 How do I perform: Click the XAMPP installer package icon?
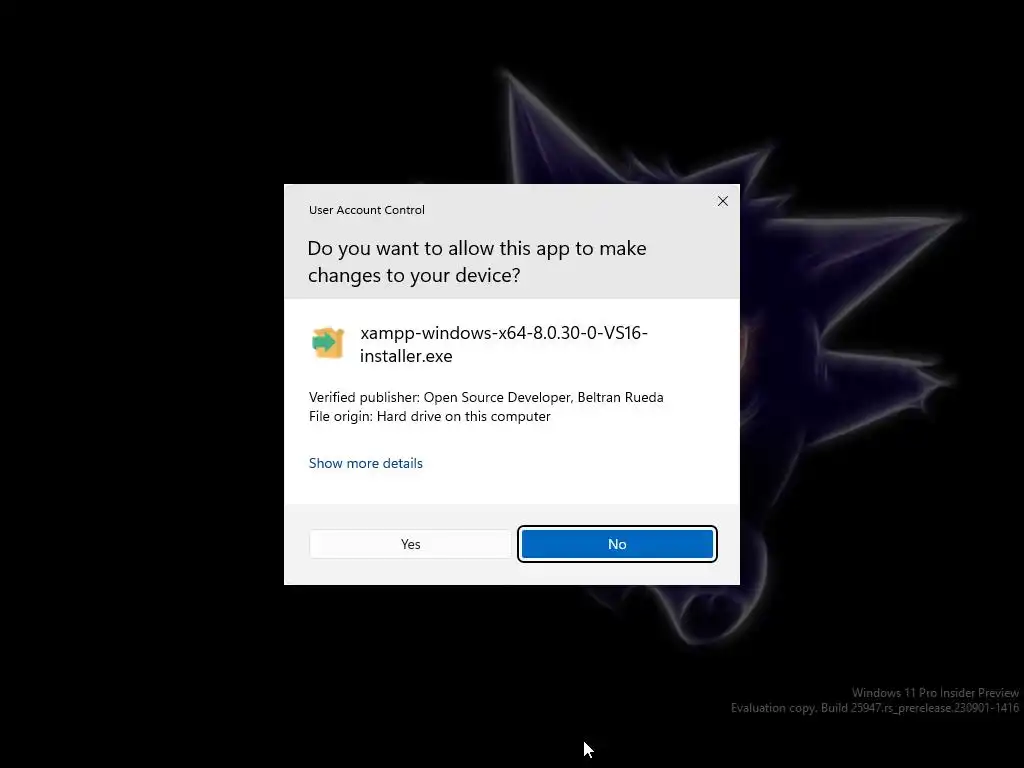(x=328, y=343)
